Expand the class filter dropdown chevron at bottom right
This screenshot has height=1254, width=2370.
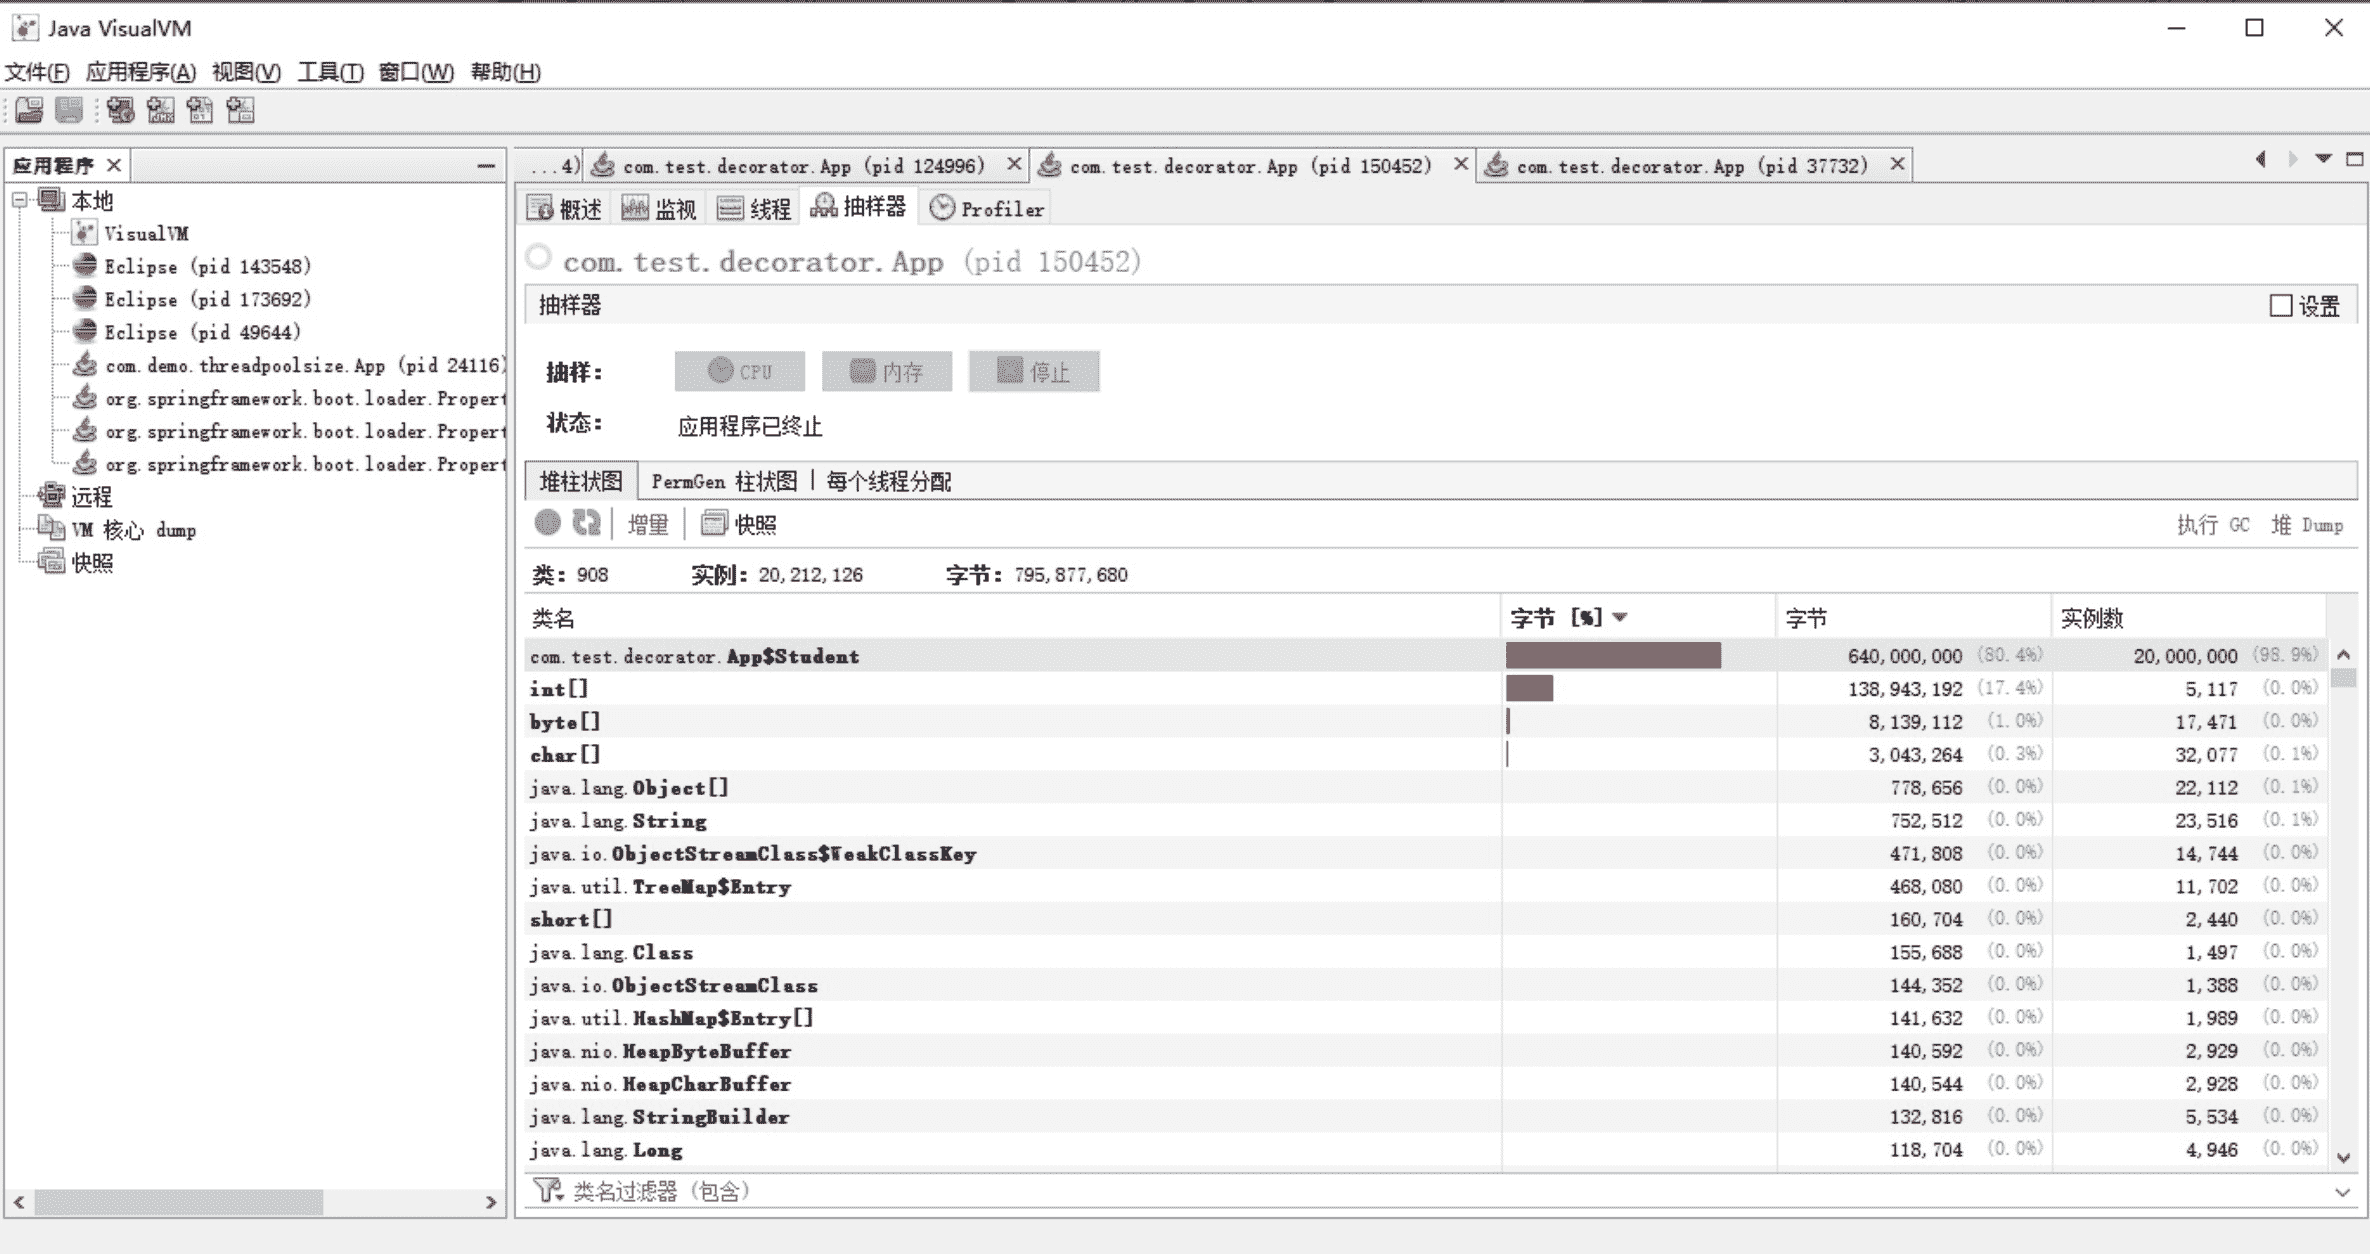2342,1192
